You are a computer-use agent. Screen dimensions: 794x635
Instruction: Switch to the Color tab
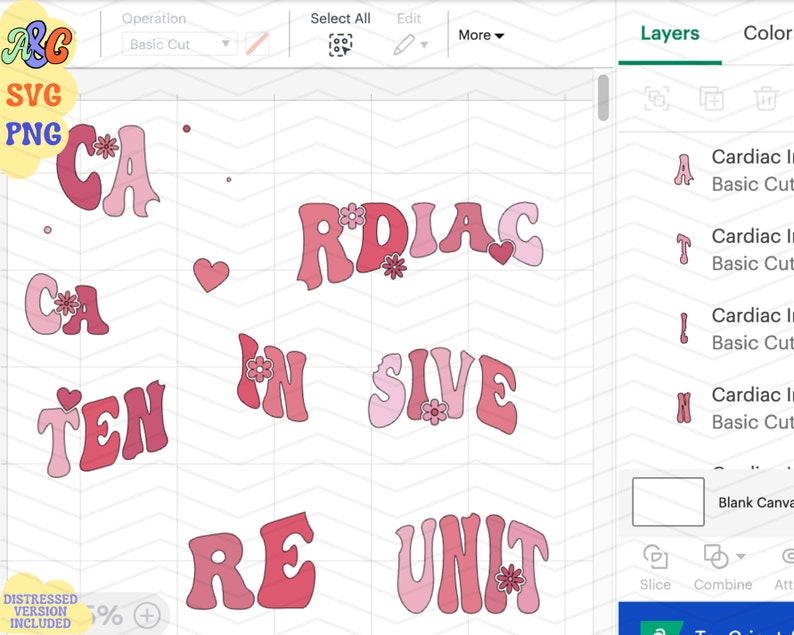(x=767, y=33)
